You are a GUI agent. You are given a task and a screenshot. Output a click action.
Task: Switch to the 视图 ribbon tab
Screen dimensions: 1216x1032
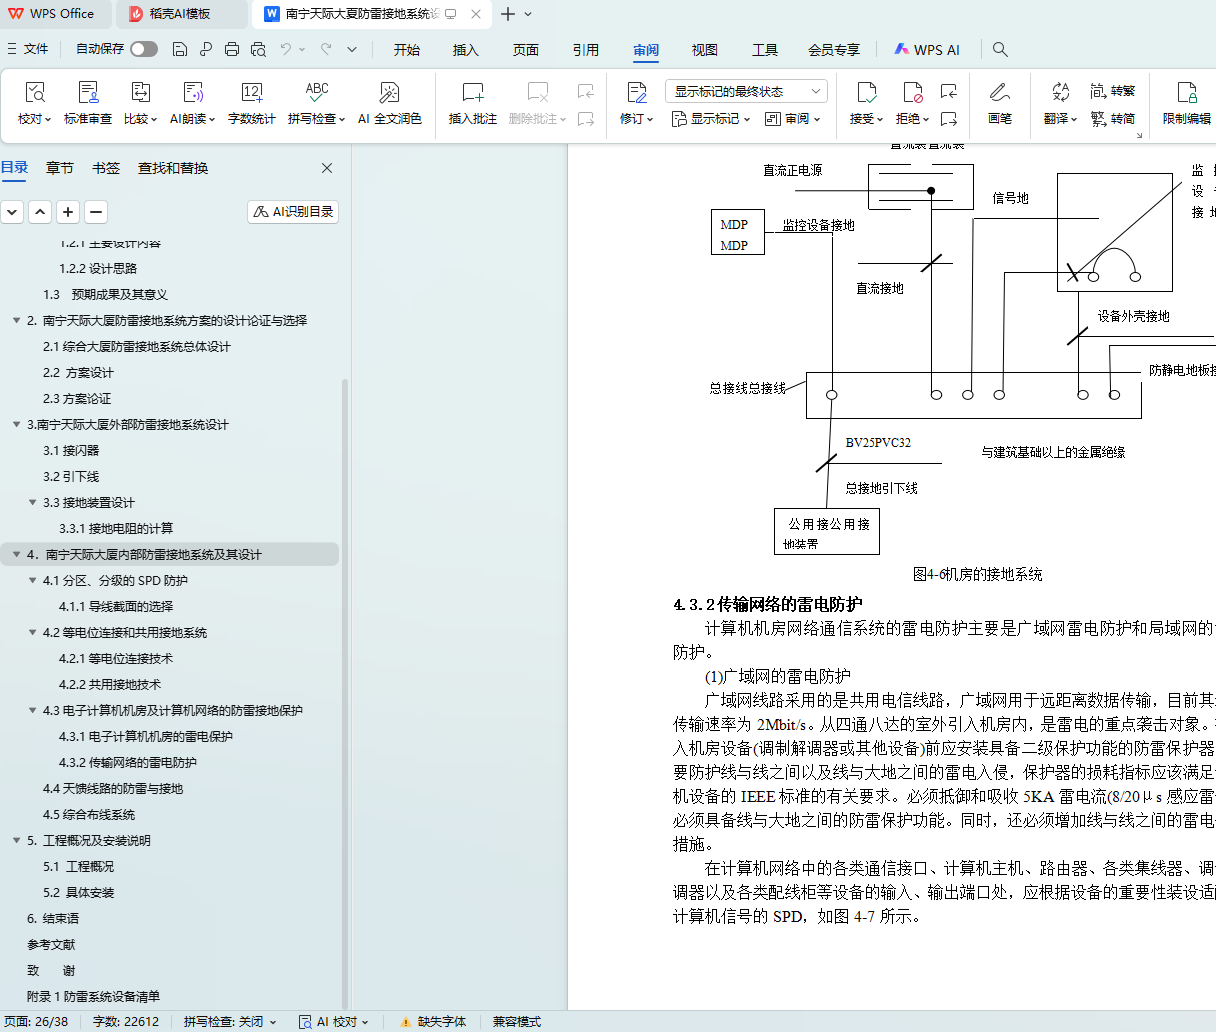pos(704,49)
